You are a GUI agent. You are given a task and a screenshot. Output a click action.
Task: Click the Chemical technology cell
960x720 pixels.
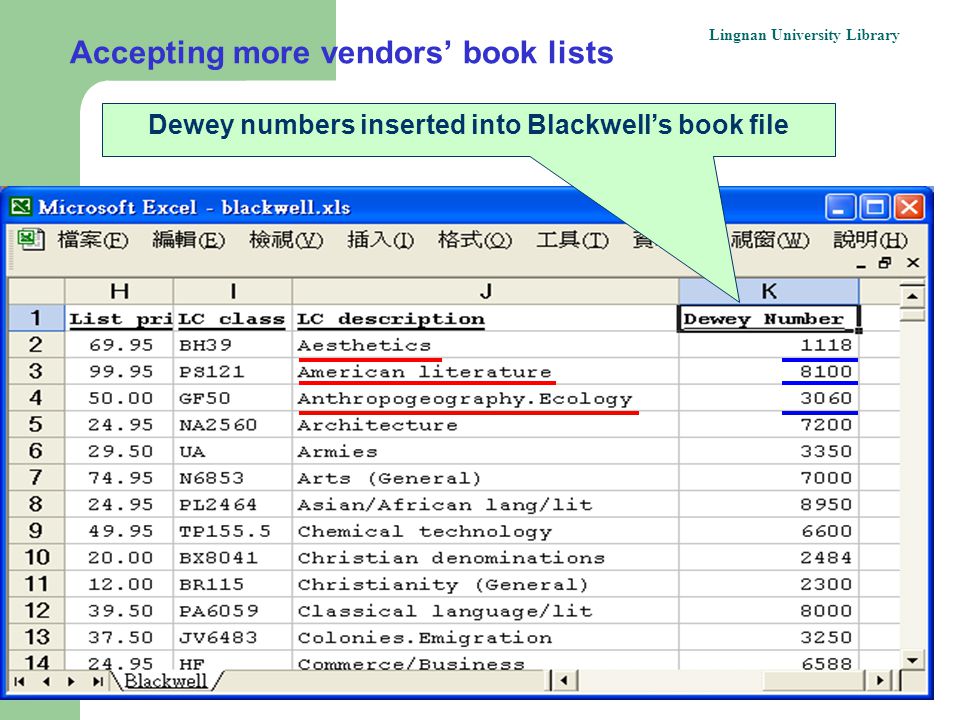486,531
